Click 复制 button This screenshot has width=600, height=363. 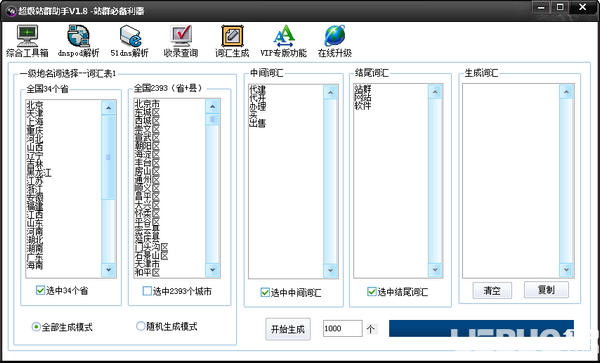tap(546, 290)
